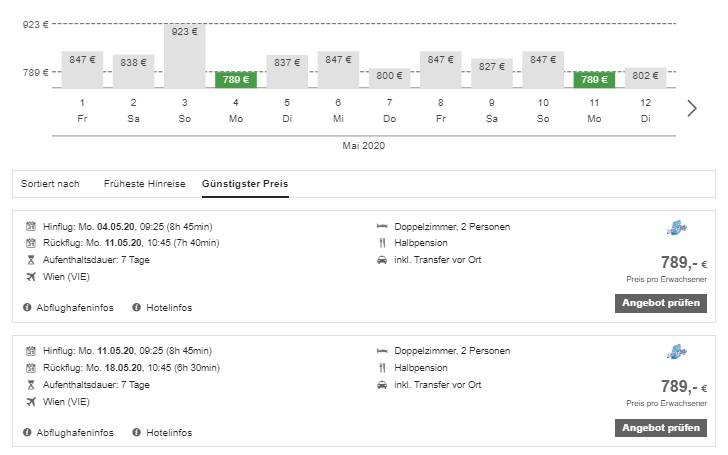Expand Hotelinfos in the second offer

pyautogui.click(x=168, y=433)
